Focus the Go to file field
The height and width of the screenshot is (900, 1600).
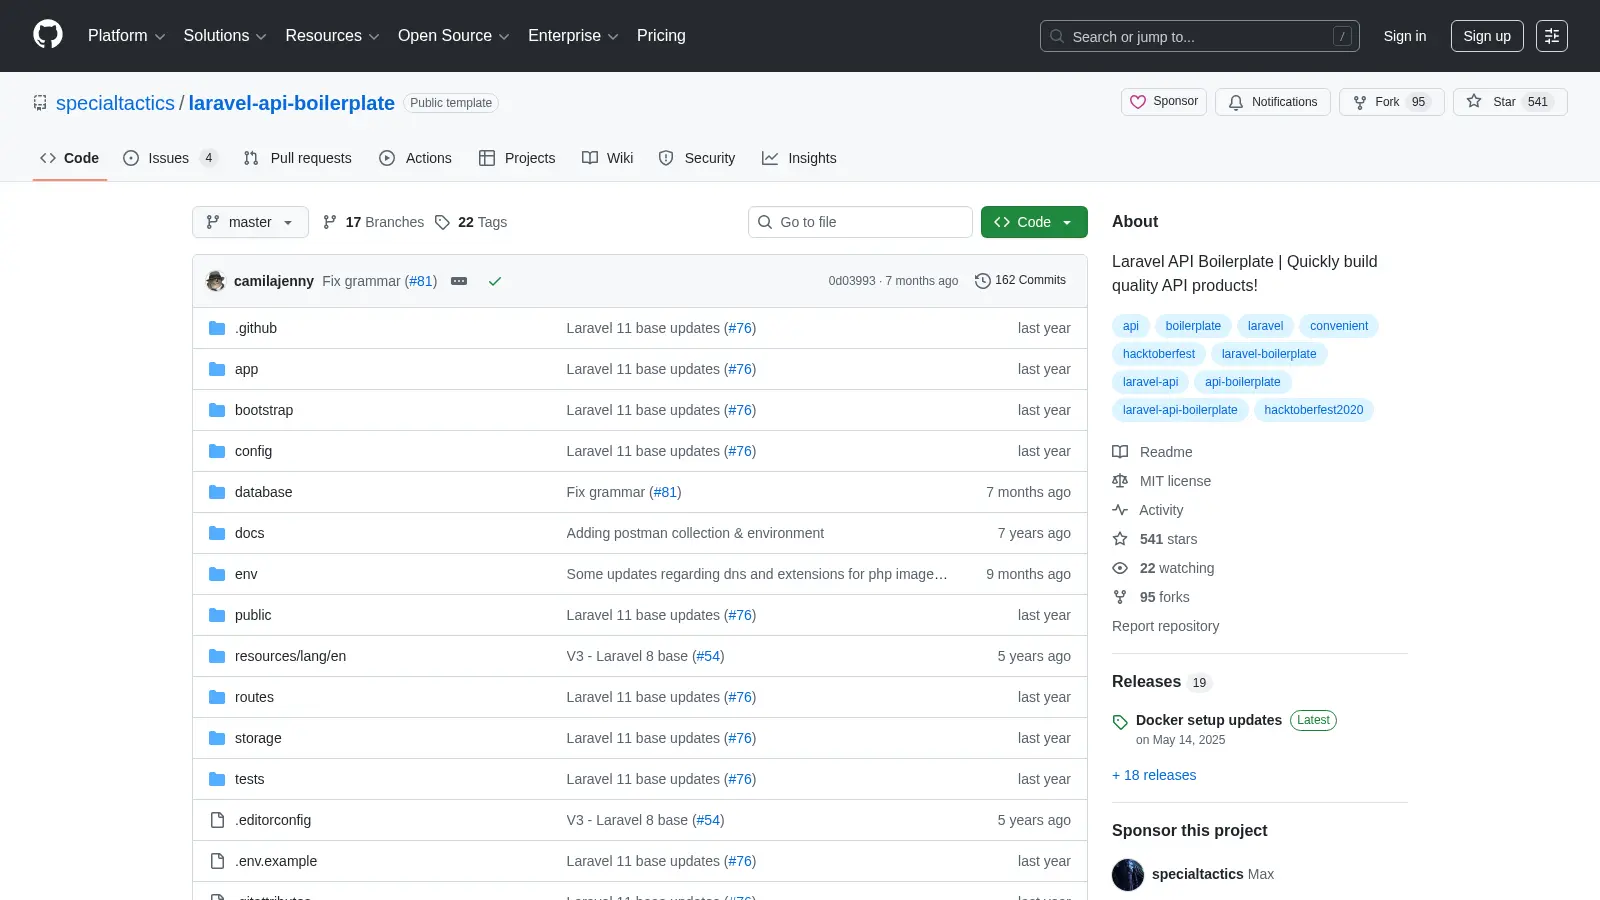860,222
